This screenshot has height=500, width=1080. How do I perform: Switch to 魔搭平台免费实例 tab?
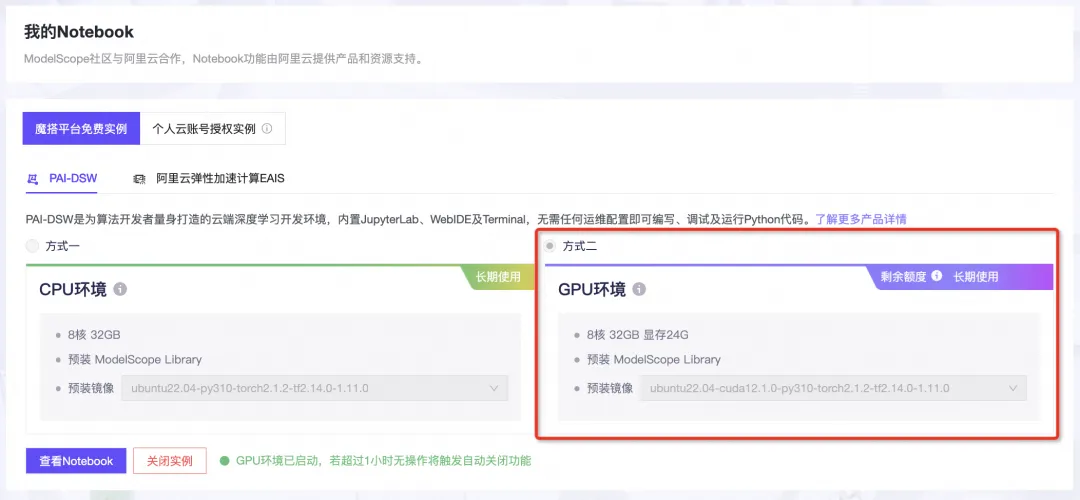81,129
